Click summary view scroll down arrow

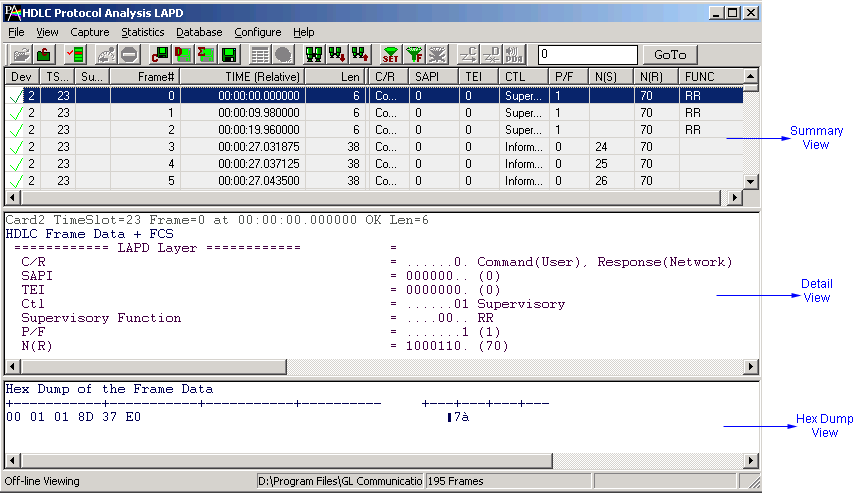751,181
